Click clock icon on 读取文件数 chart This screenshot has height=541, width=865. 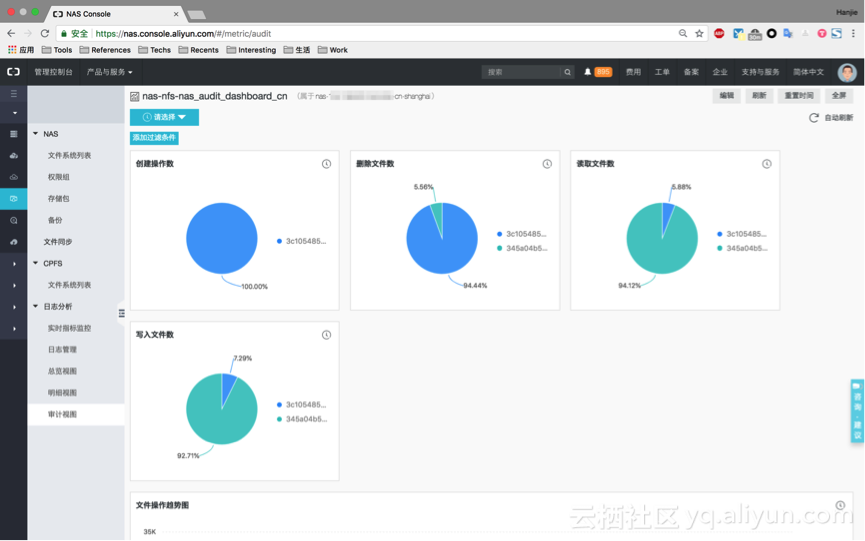[x=767, y=164]
